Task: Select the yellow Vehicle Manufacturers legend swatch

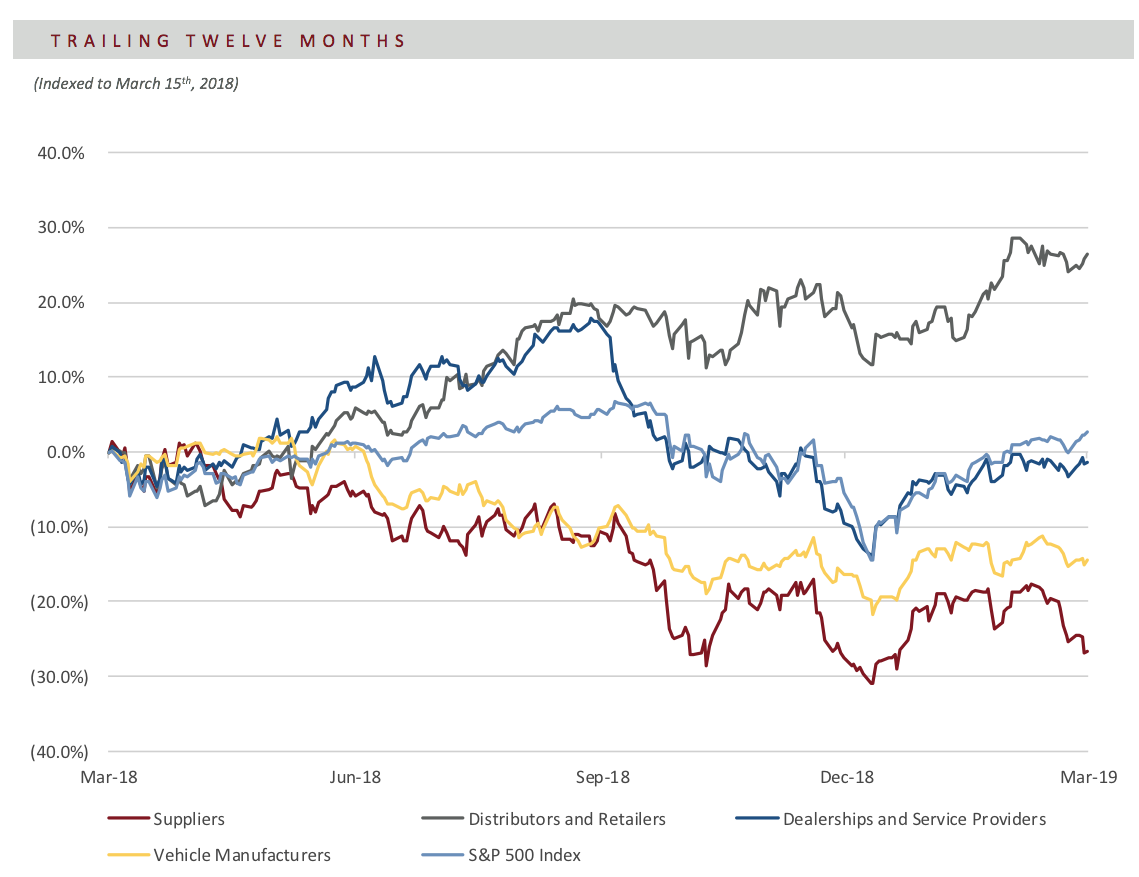Action: click(x=129, y=855)
